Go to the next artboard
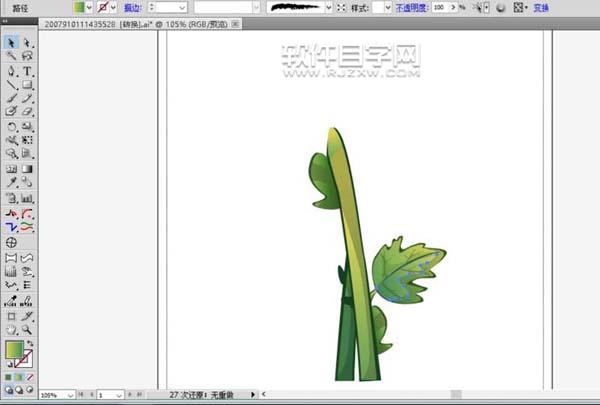Viewport: 600px width, 405px height. tap(130, 394)
